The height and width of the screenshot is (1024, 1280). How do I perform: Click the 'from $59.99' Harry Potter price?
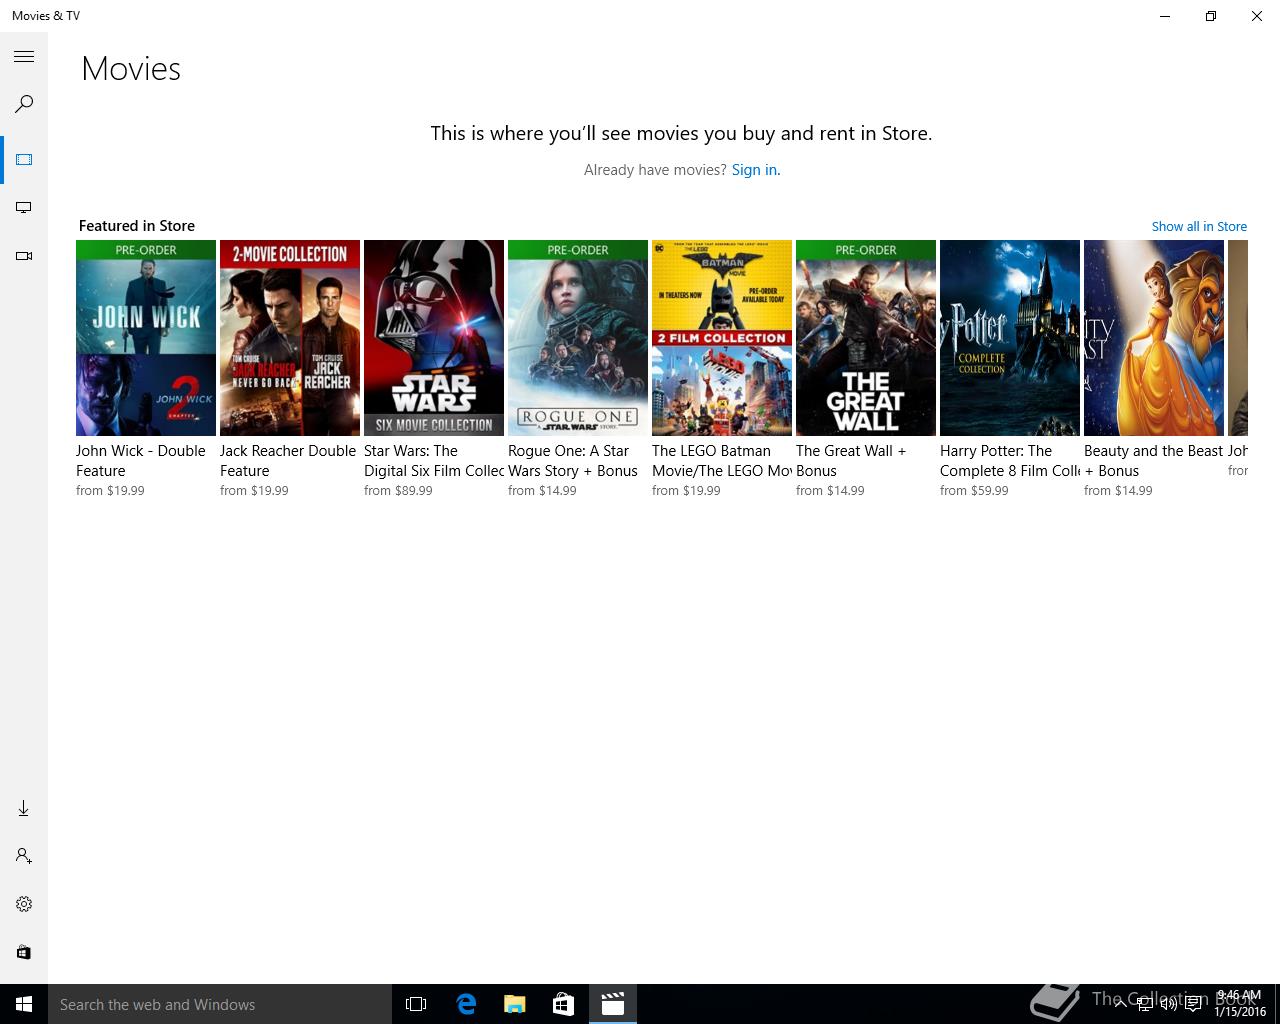[x=974, y=491]
